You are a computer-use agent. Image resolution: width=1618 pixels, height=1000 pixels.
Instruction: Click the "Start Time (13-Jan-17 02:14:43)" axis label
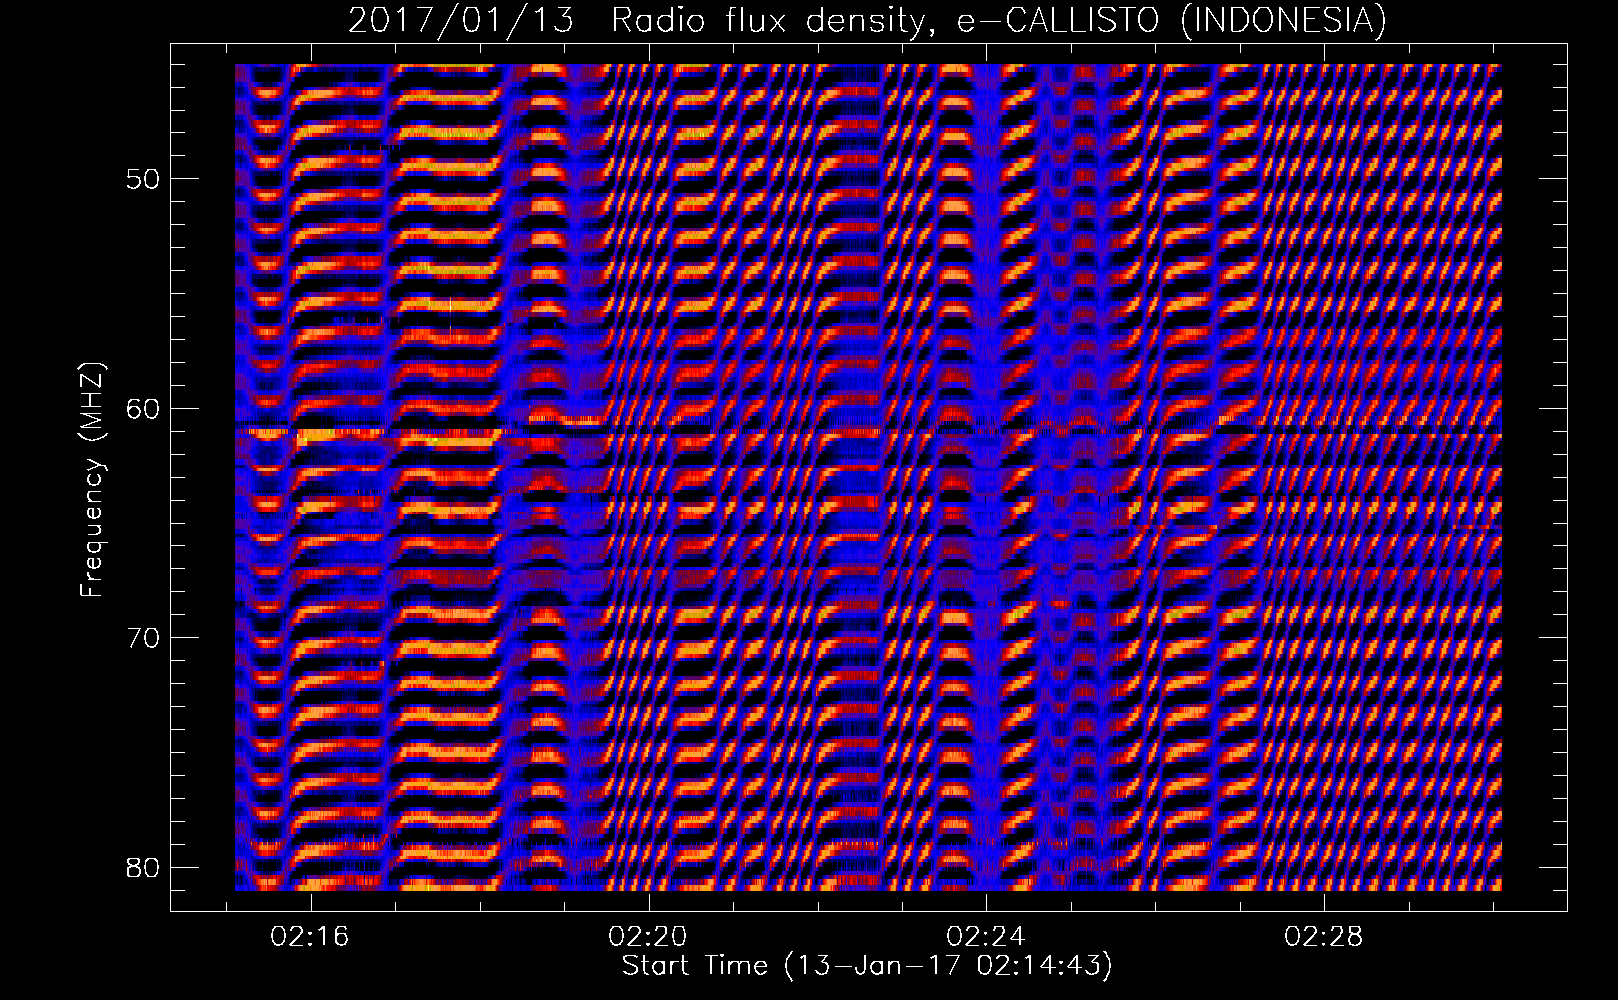point(867,966)
